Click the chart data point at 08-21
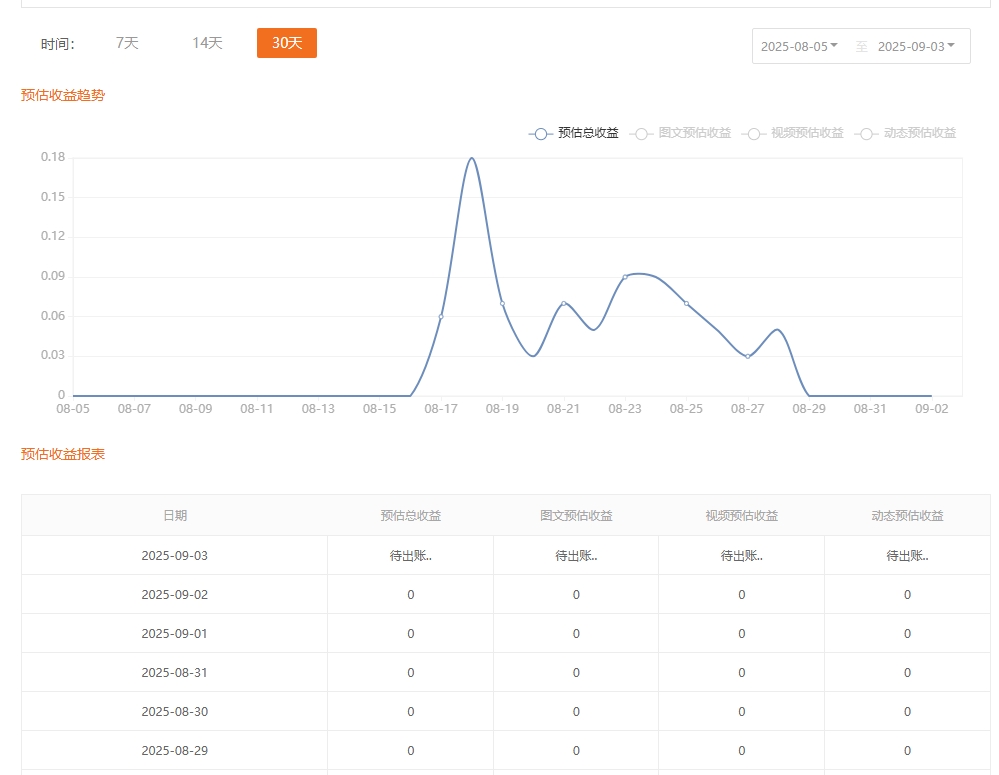Image resolution: width=999 pixels, height=775 pixels. pyautogui.click(x=564, y=303)
